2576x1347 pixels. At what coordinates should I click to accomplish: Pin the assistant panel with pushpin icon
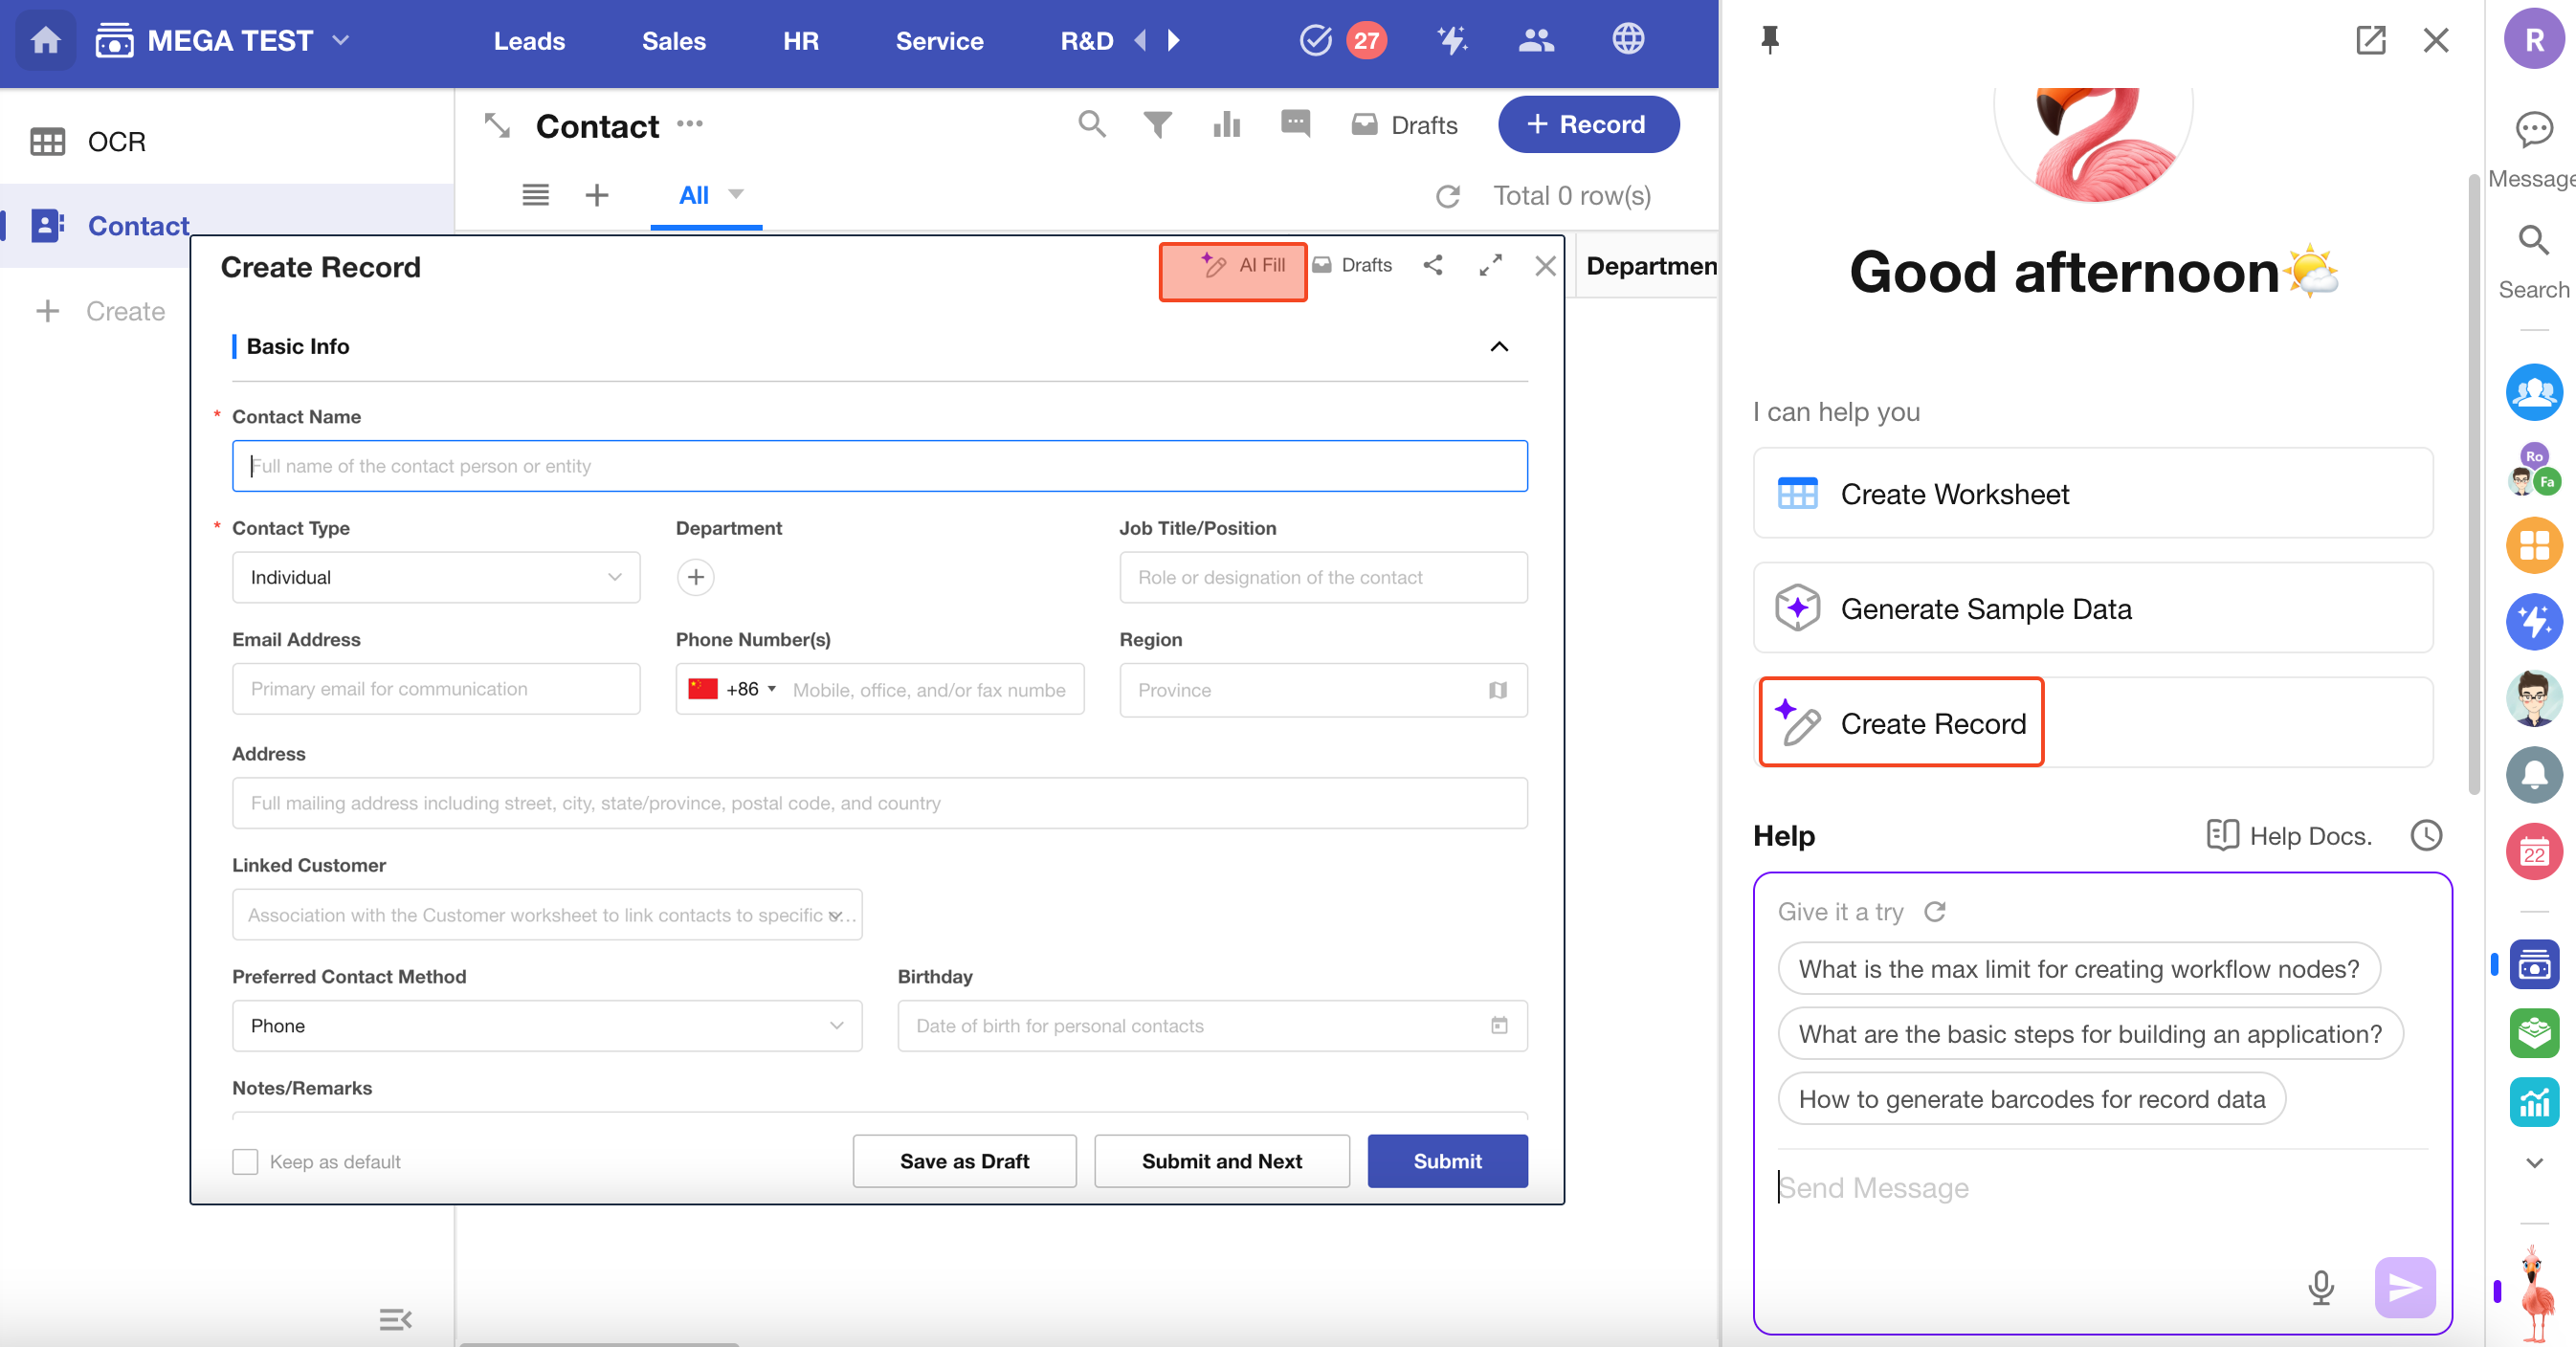coord(1769,40)
